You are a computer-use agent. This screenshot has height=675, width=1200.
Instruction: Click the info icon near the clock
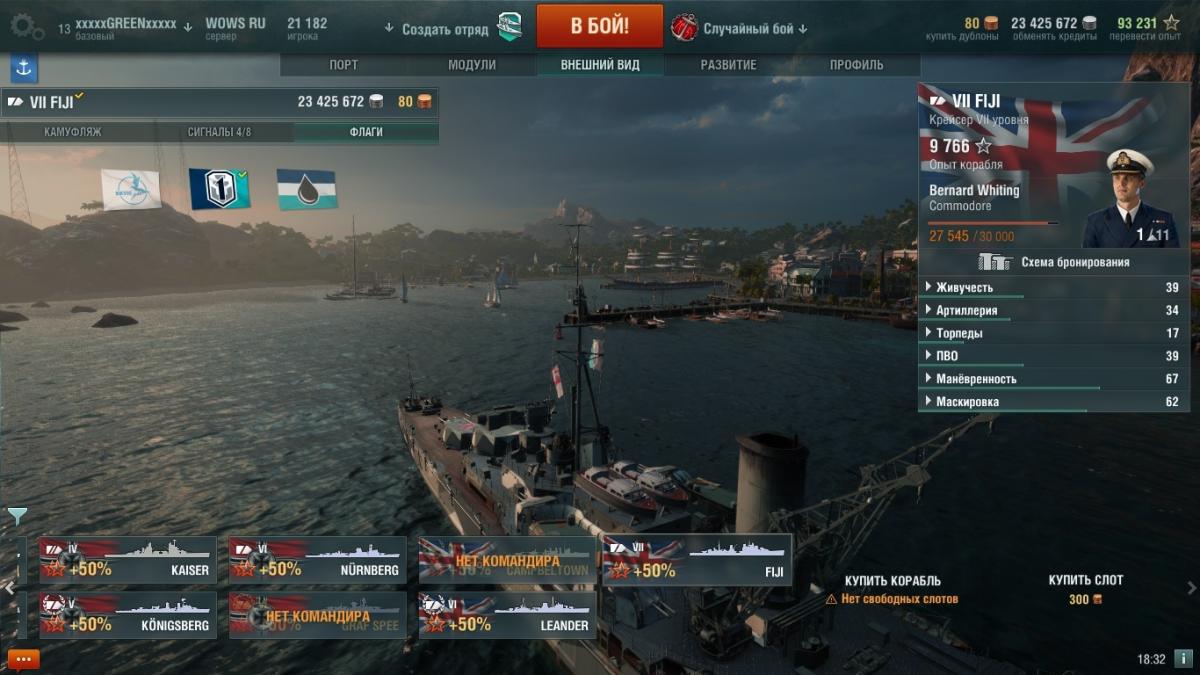pyautogui.click(x=1183, y=658)
